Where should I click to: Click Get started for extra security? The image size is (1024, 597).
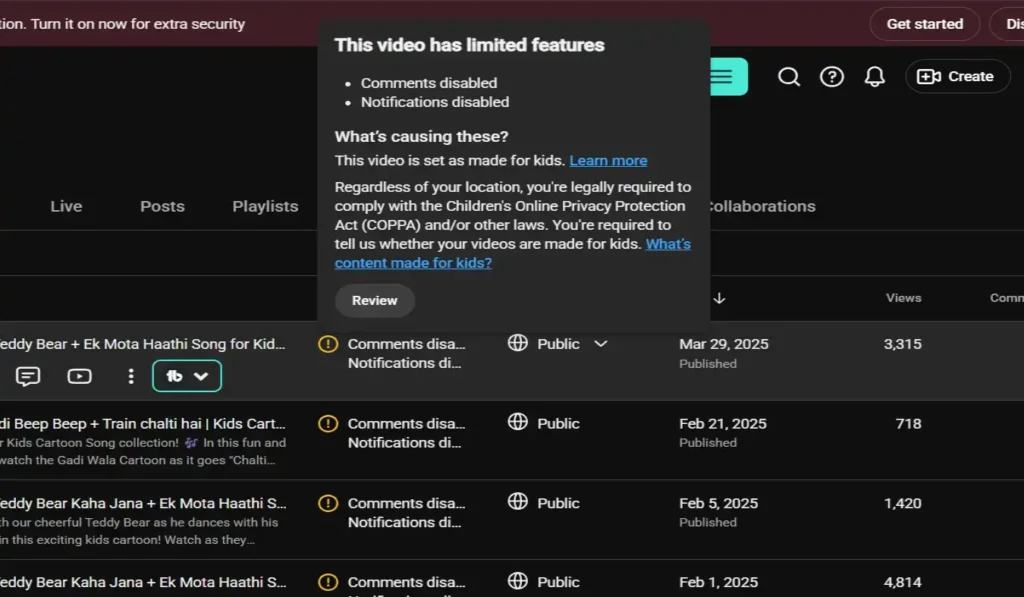(x=925, y=24)
